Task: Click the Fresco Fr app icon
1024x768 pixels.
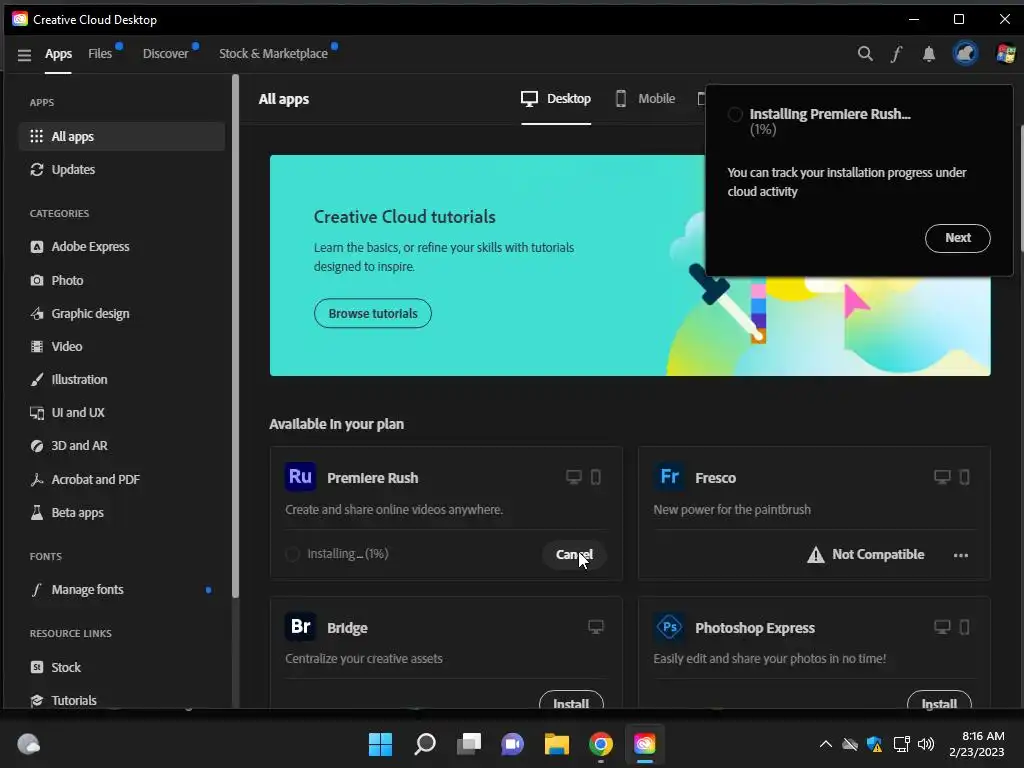Action: pyautogui.click(x=669, y=477)
